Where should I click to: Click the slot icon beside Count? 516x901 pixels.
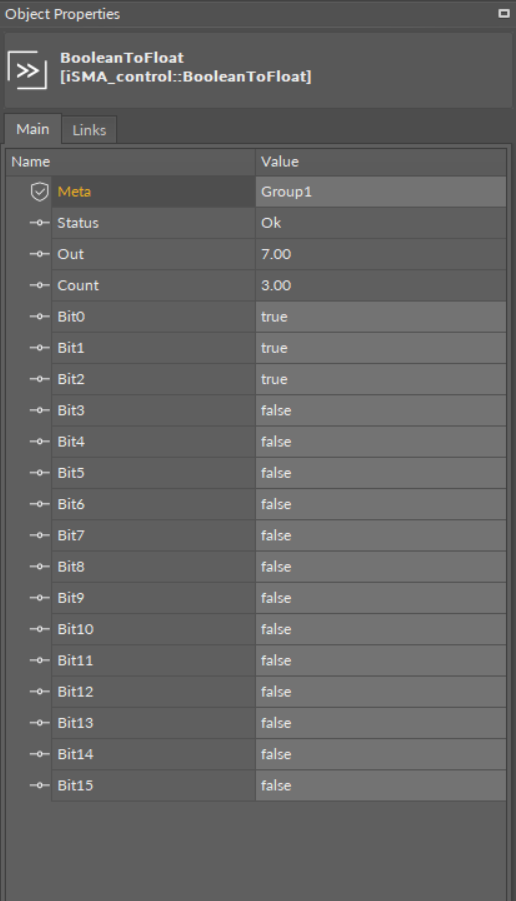39,286
